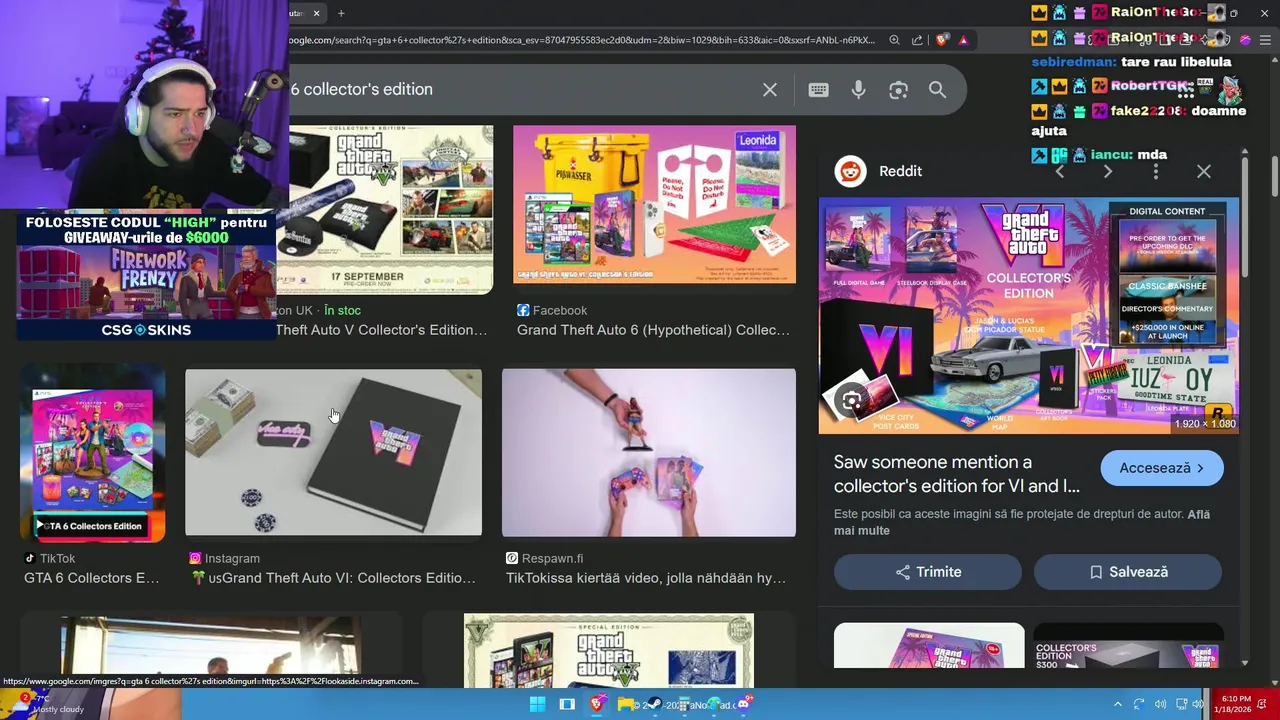Open the on-screen keyboard input tool
1280x720 pixels.
(818, 90)
